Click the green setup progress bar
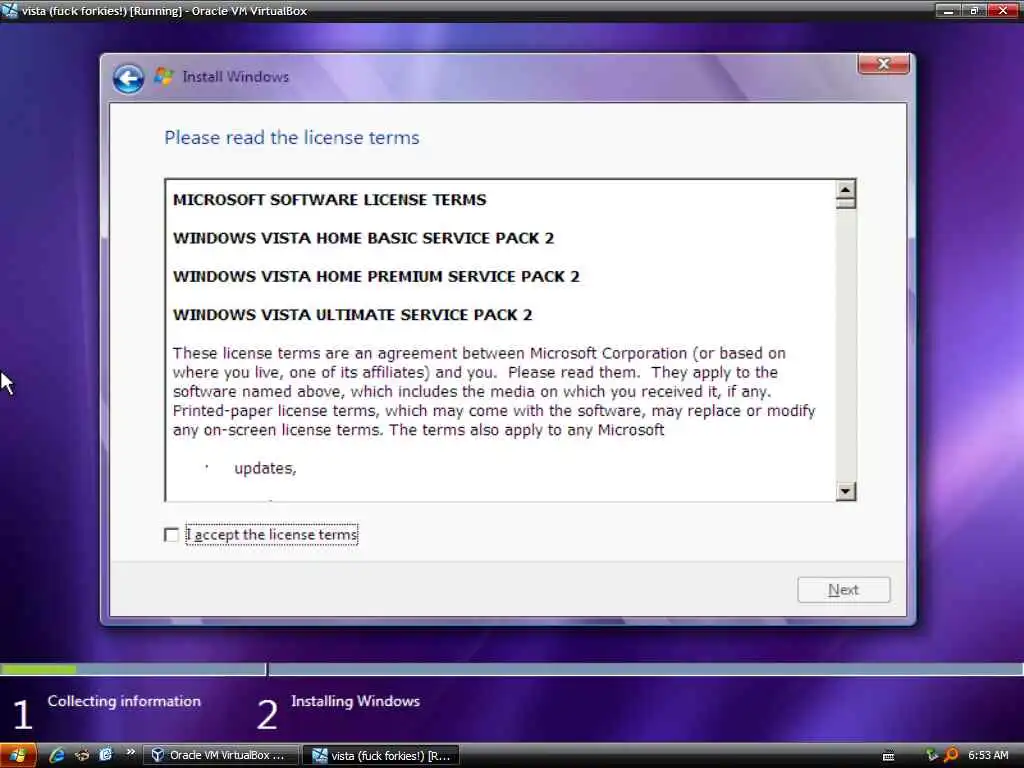 (x=39, y=669)
